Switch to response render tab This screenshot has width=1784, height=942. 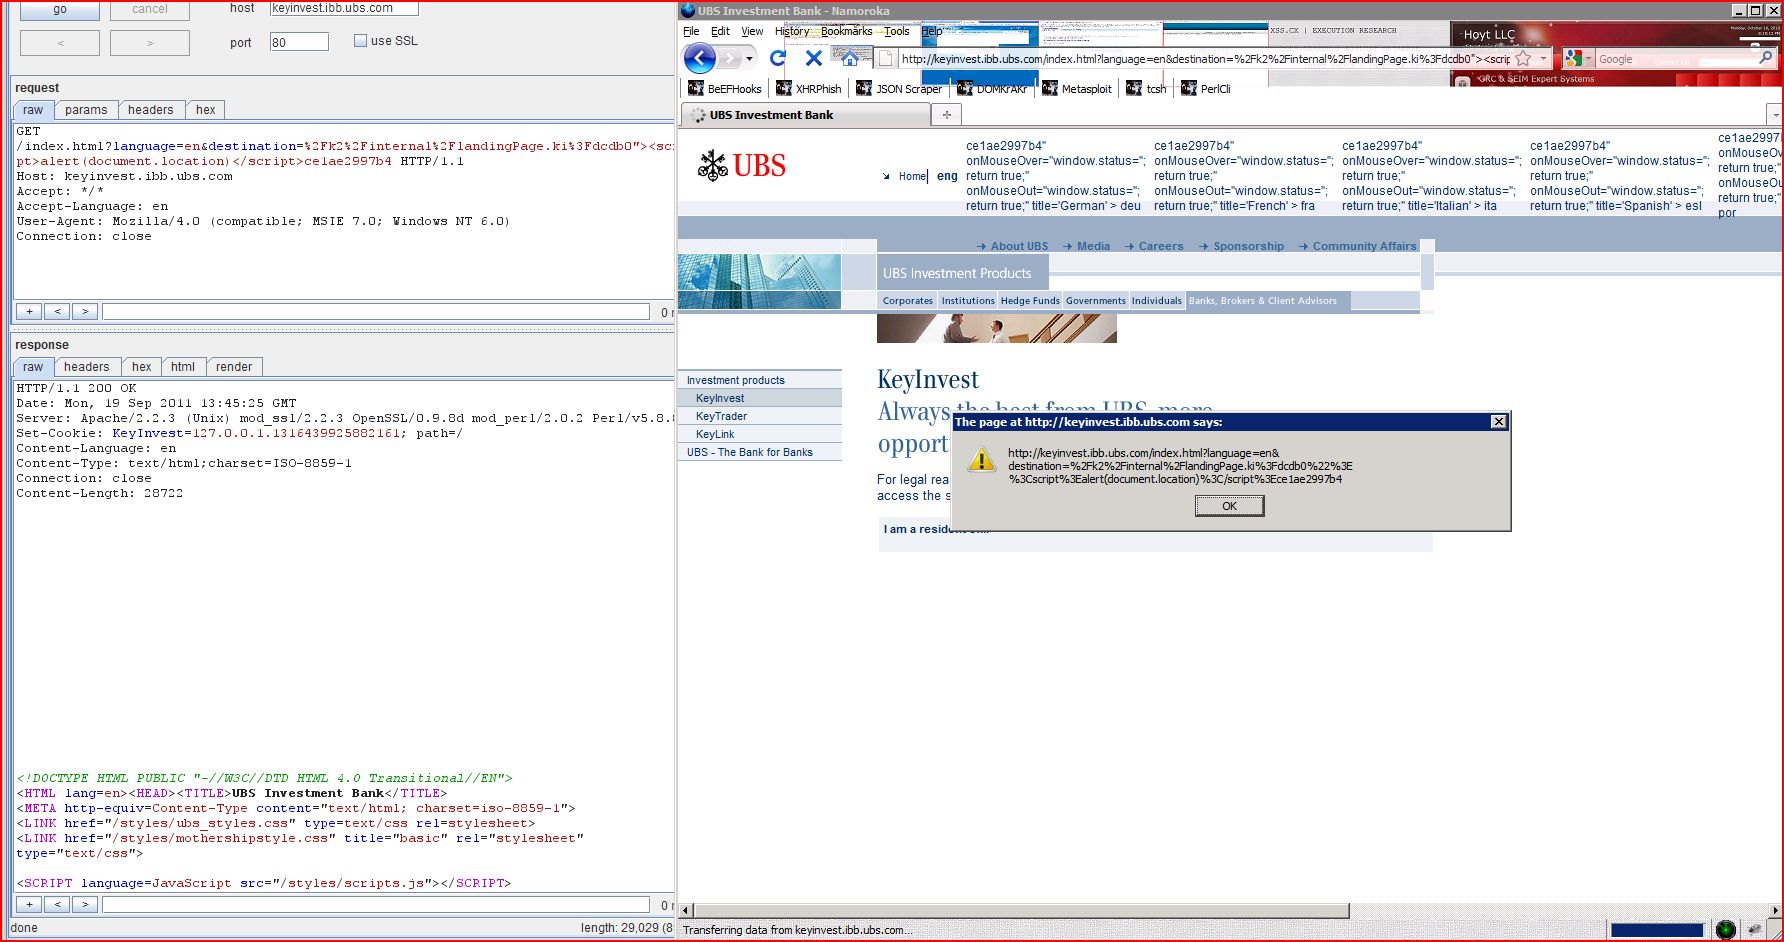[234, 367]
